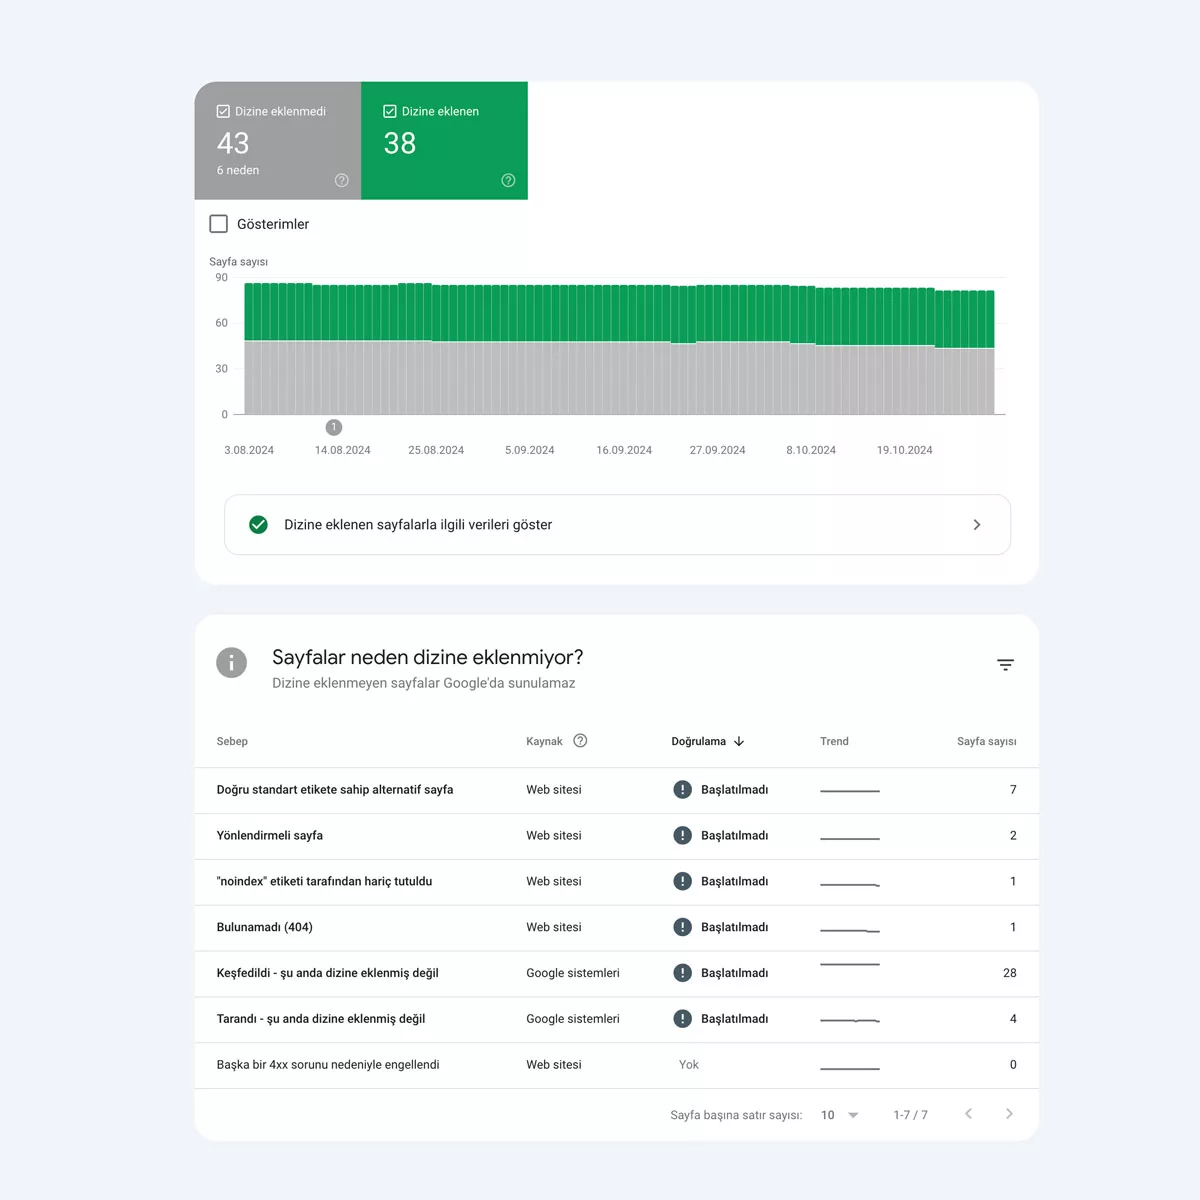Open Tarandı - şu anda dizine eklenmiş değil row
This screenshot has width=1200, height=1200.
pos(617,1019)
